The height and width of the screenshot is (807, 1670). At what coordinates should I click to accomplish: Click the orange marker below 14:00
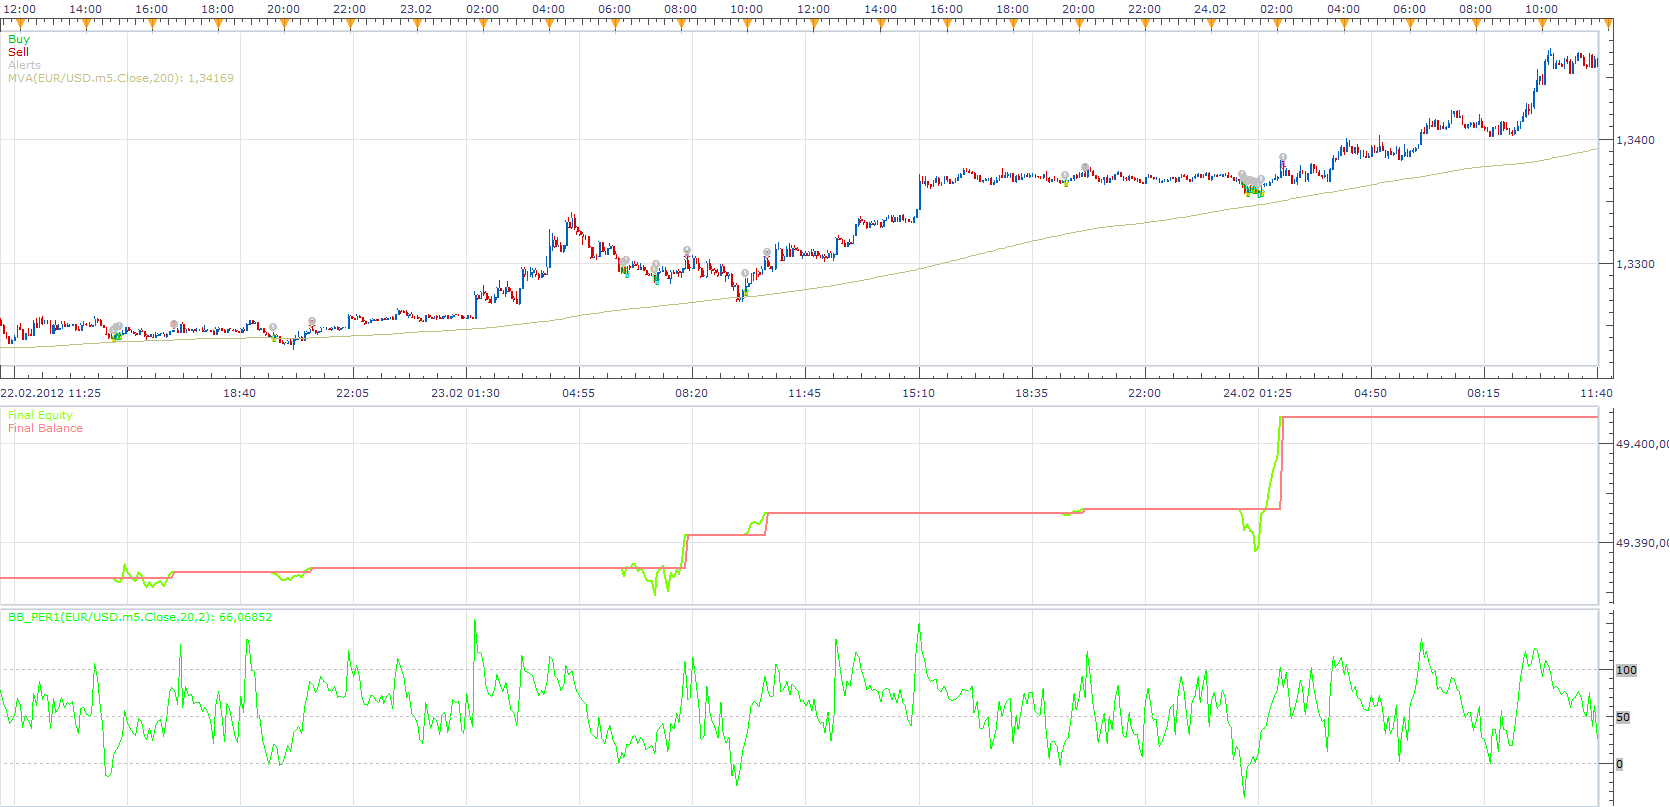pos(86,25)
